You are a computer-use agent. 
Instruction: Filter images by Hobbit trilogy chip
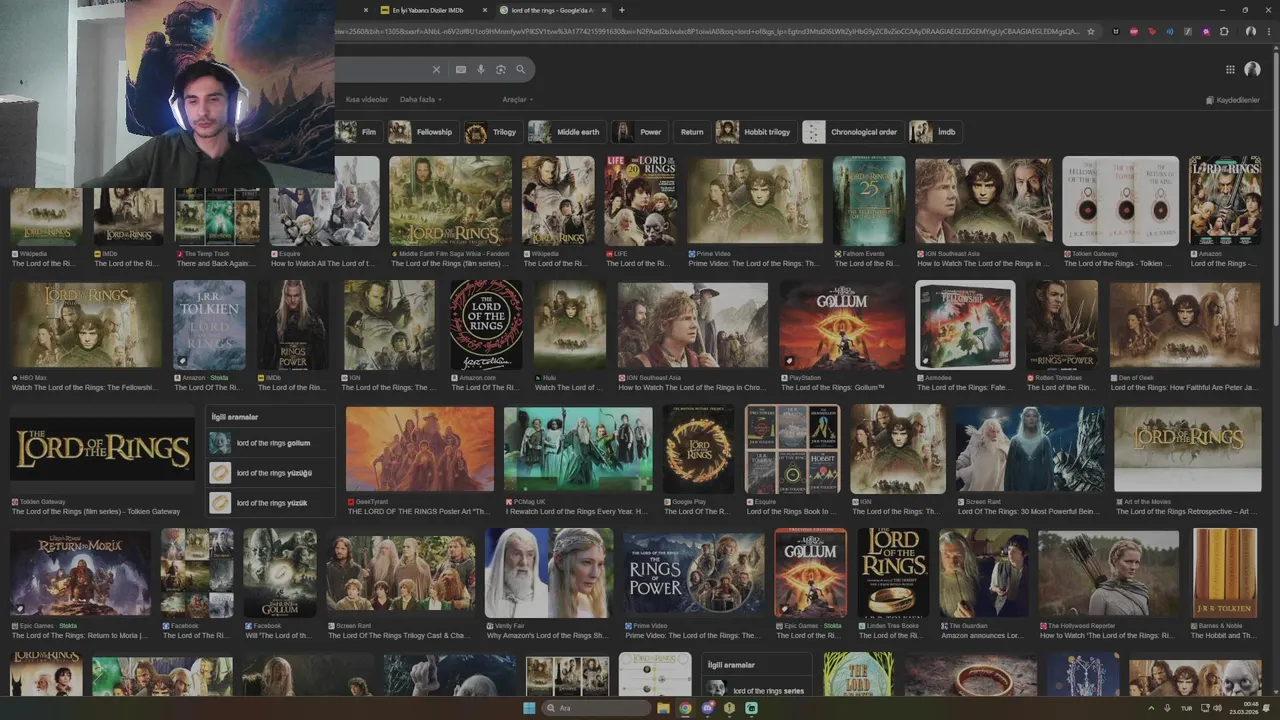point(755,132)
